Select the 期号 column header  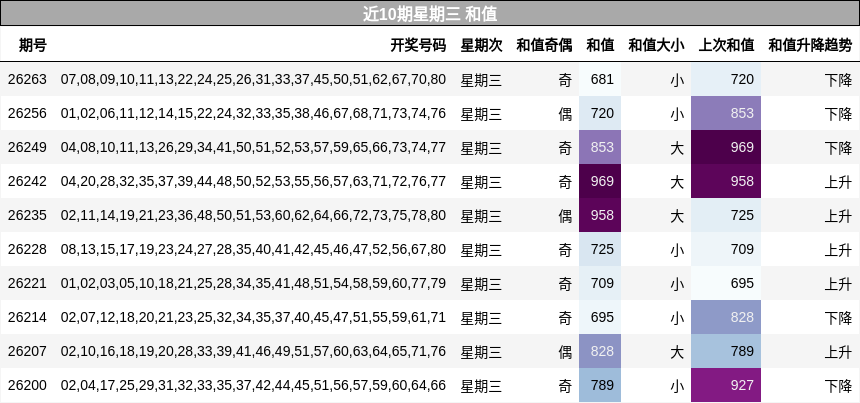coord(33,45)
